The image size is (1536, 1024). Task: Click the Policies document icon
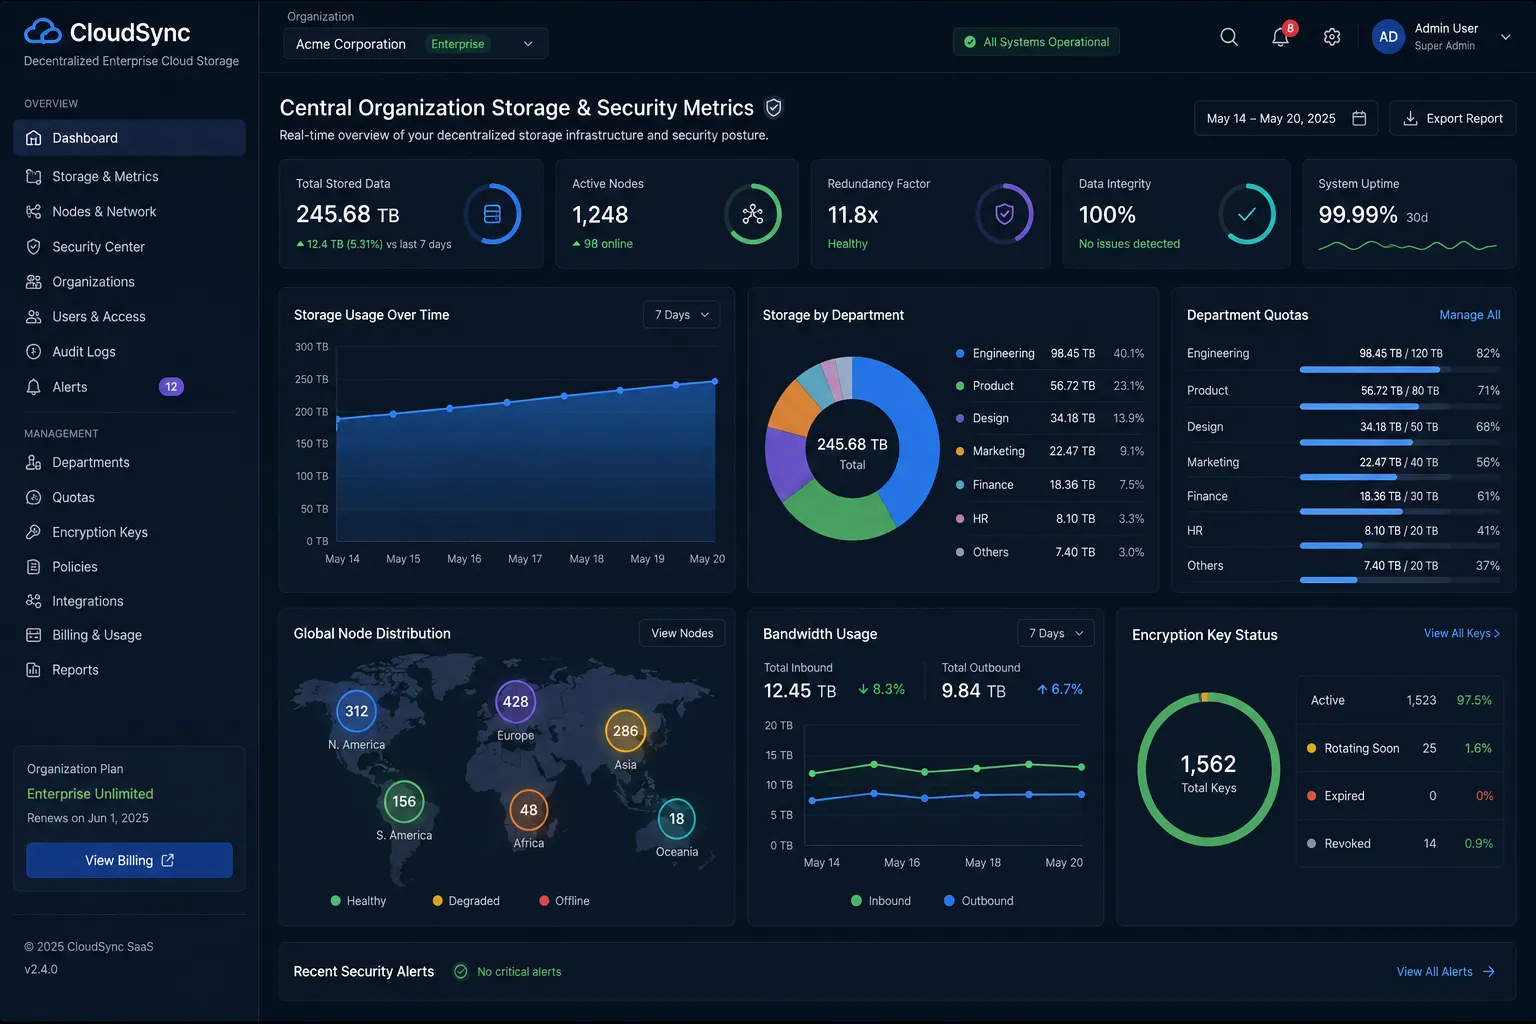coord(33,566)
